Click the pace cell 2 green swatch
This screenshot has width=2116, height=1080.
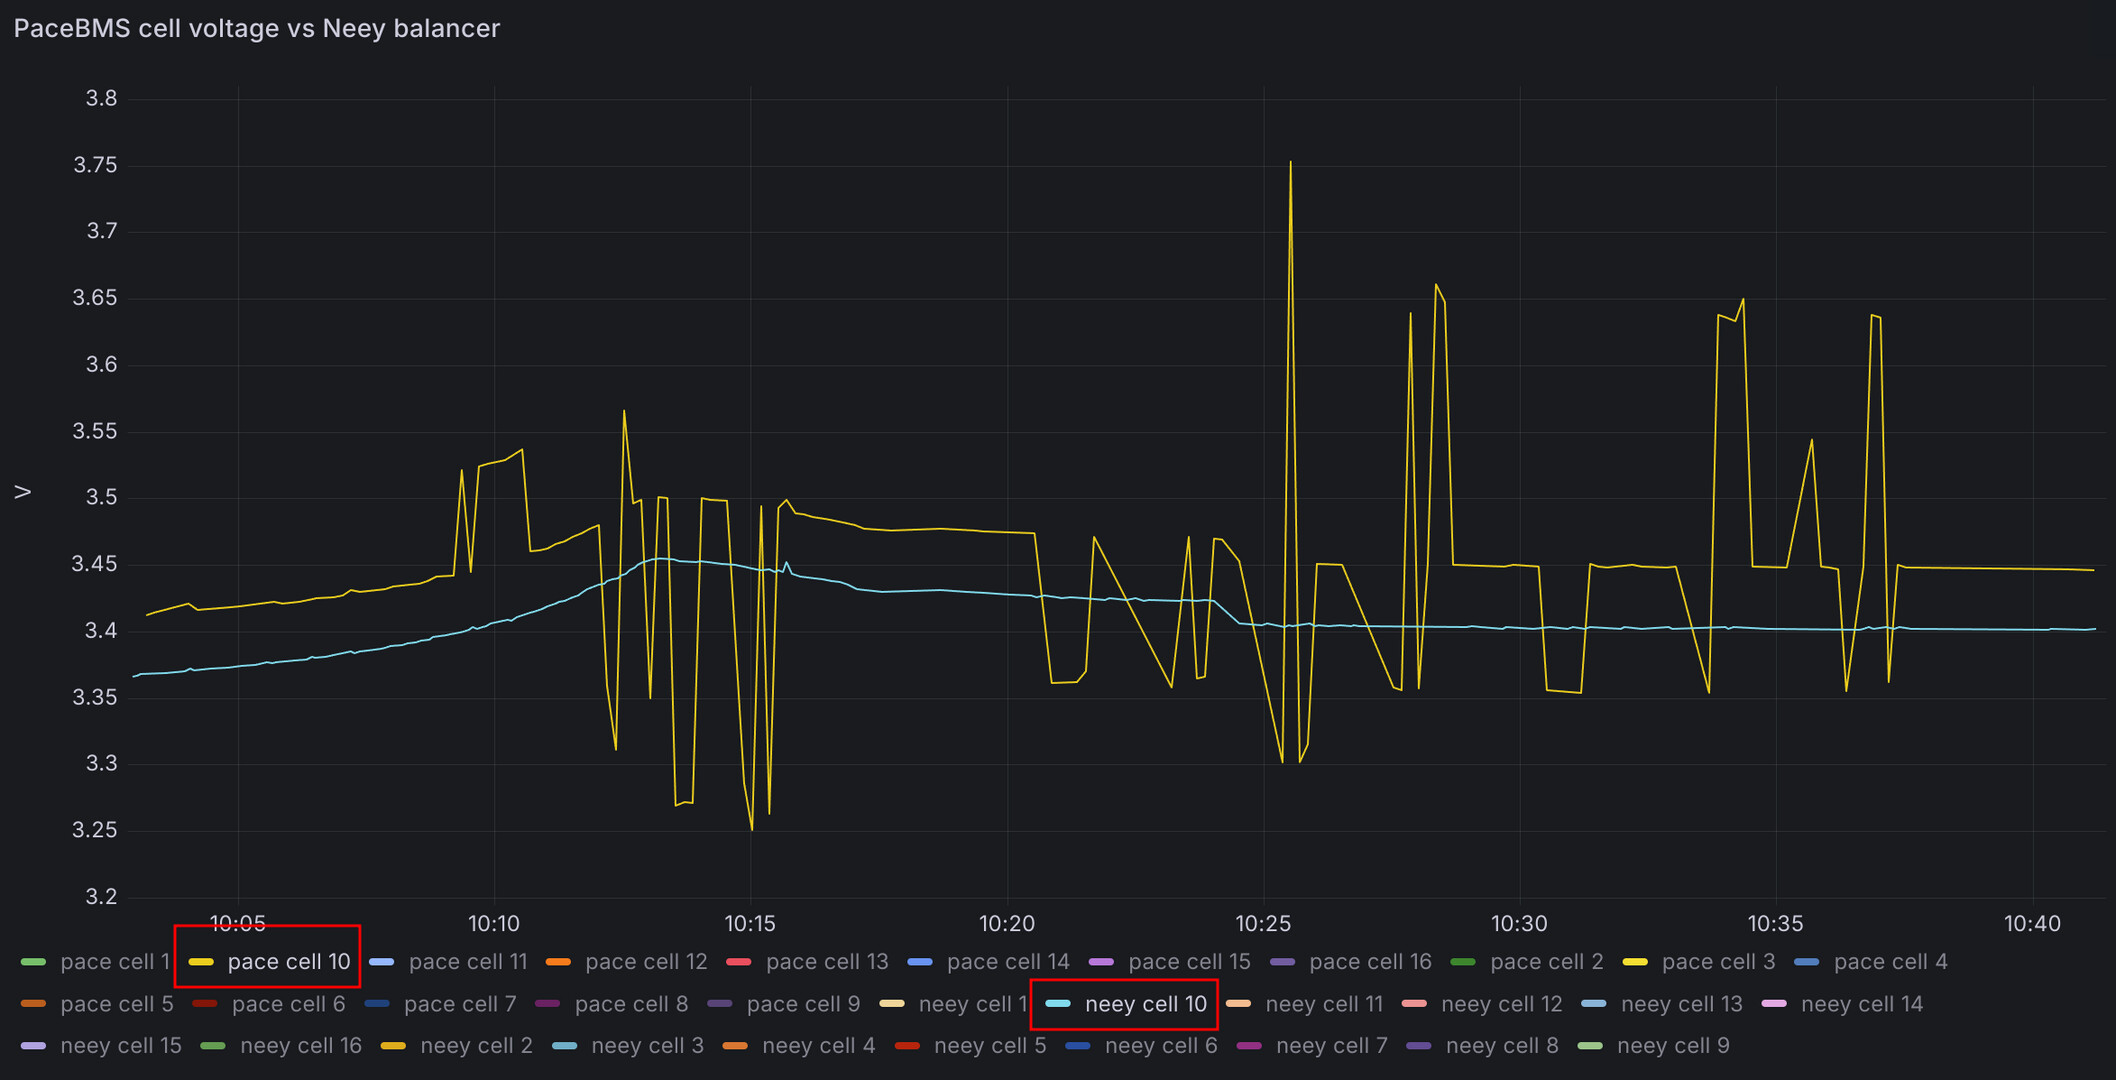point(1463,962)
